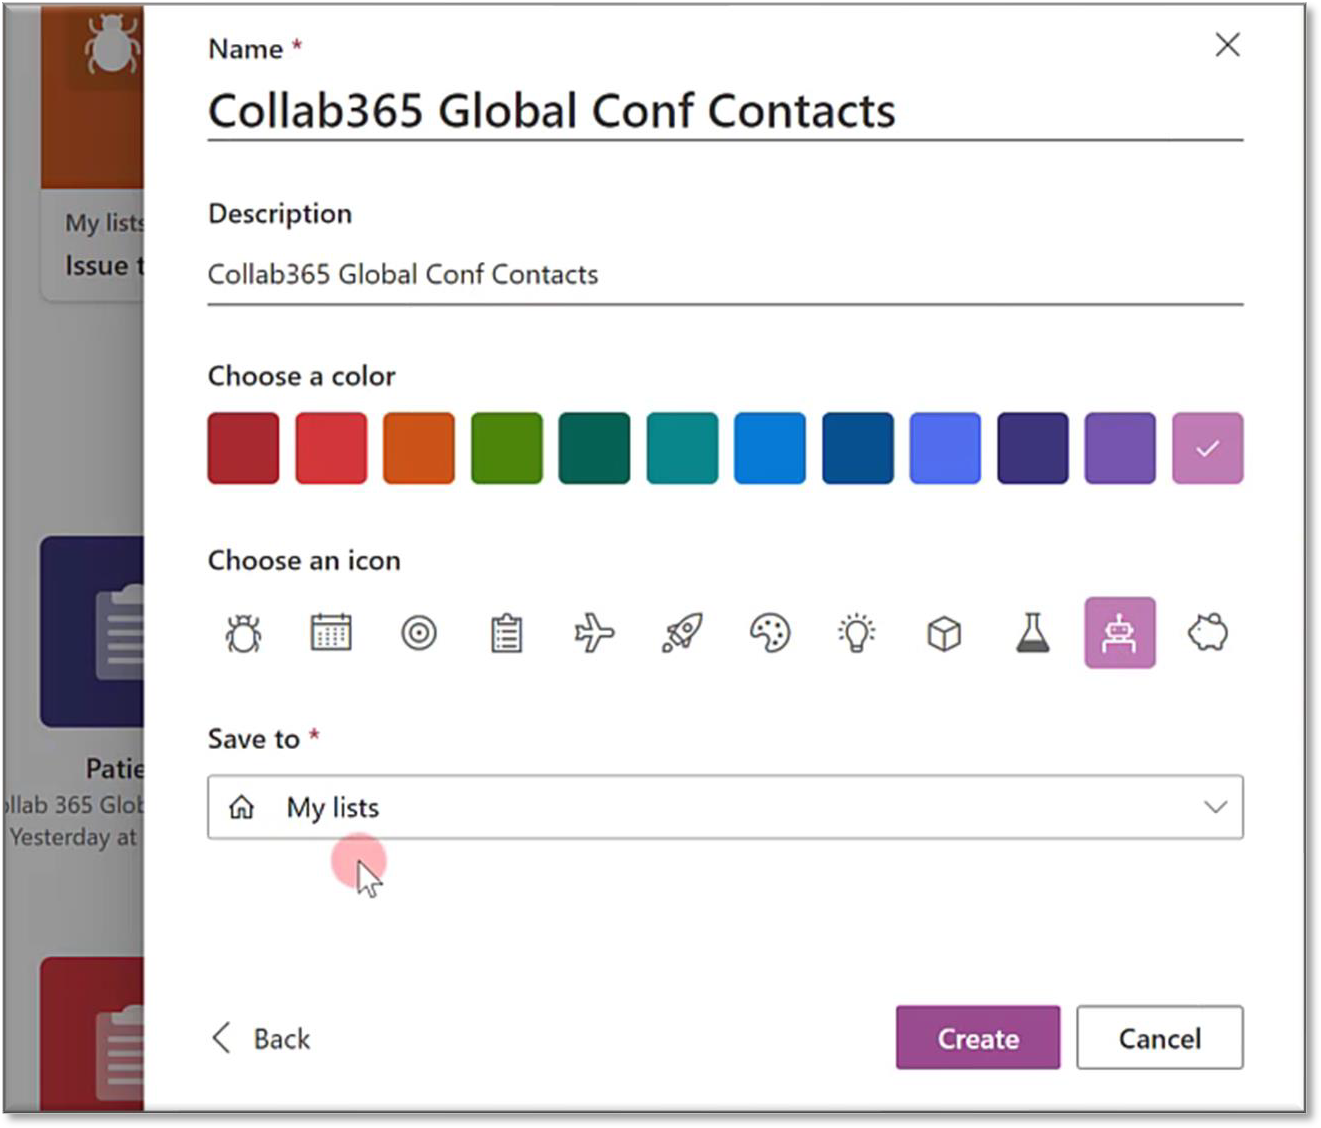Open the Save to dropdown arrow

[x=1215, y=807]
